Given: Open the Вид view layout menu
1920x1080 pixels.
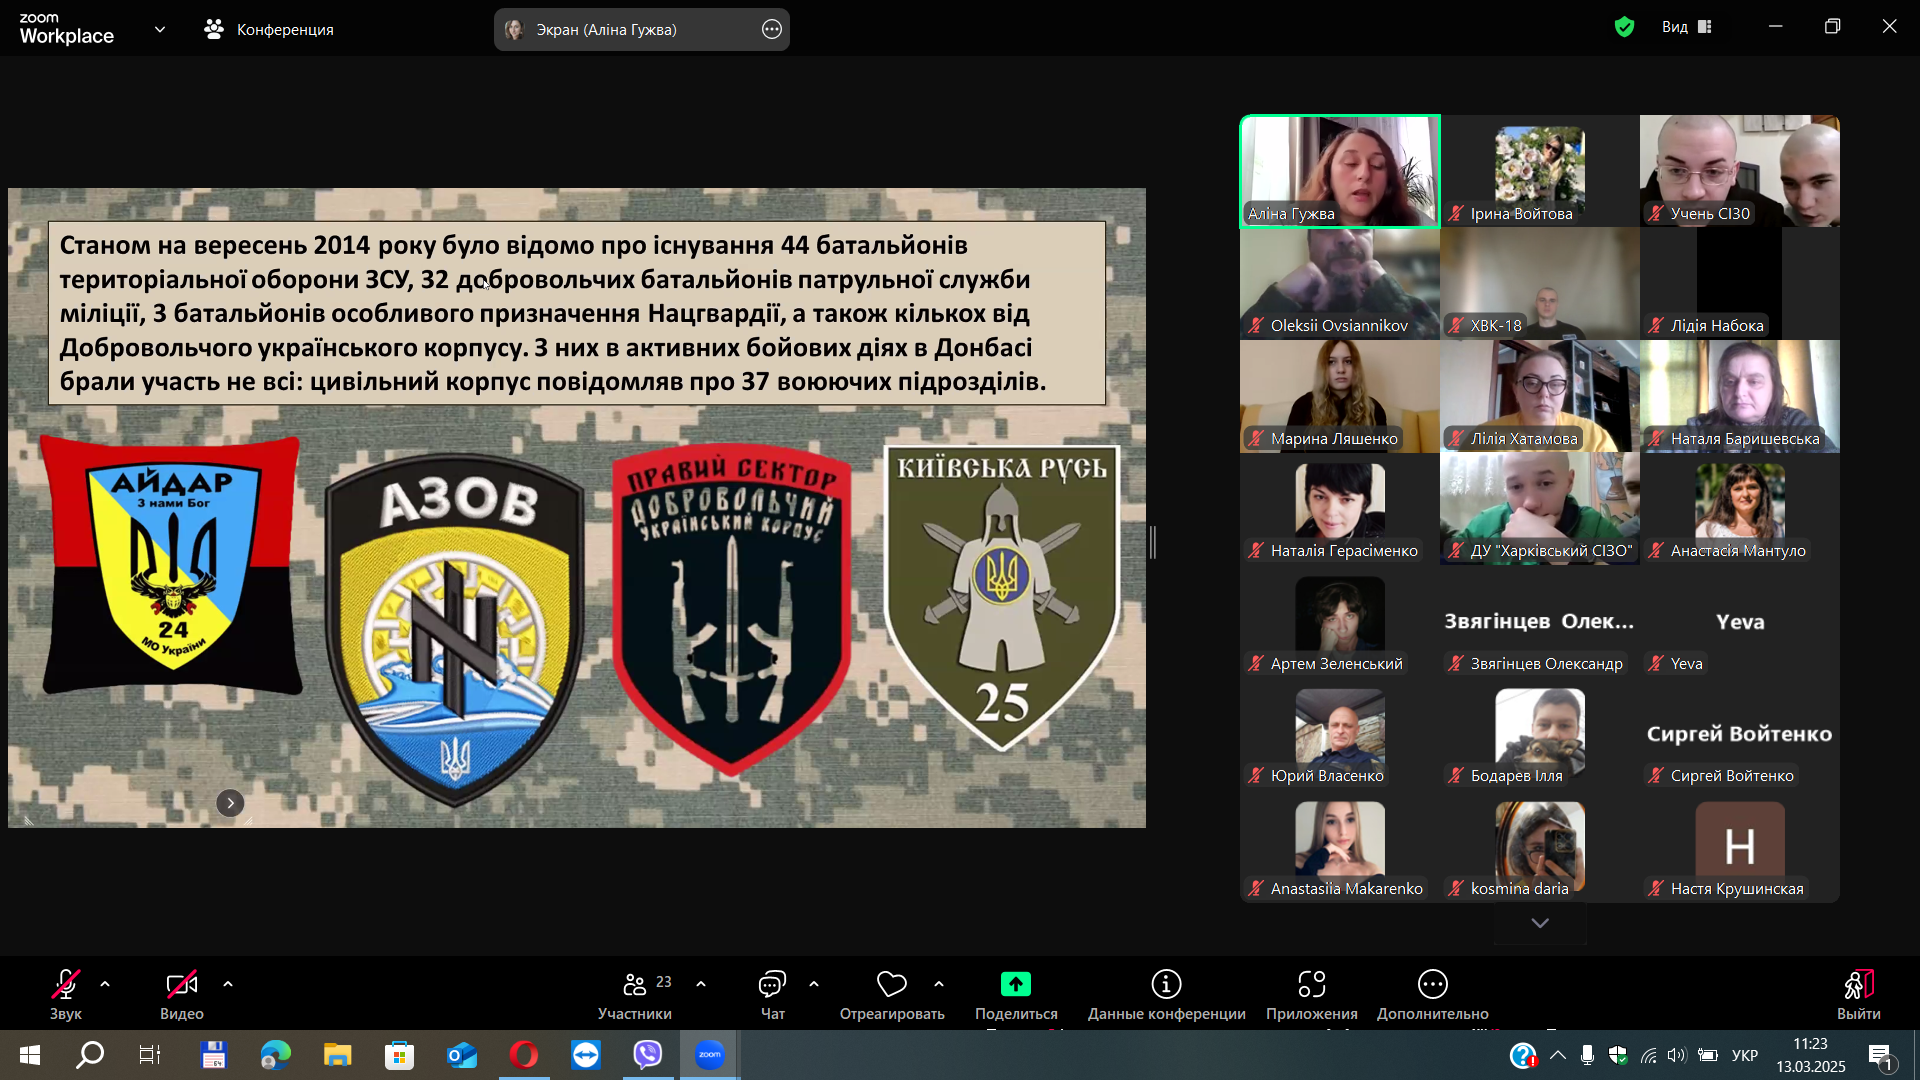Looking at the screenshot, I should tap(1687, 27).
